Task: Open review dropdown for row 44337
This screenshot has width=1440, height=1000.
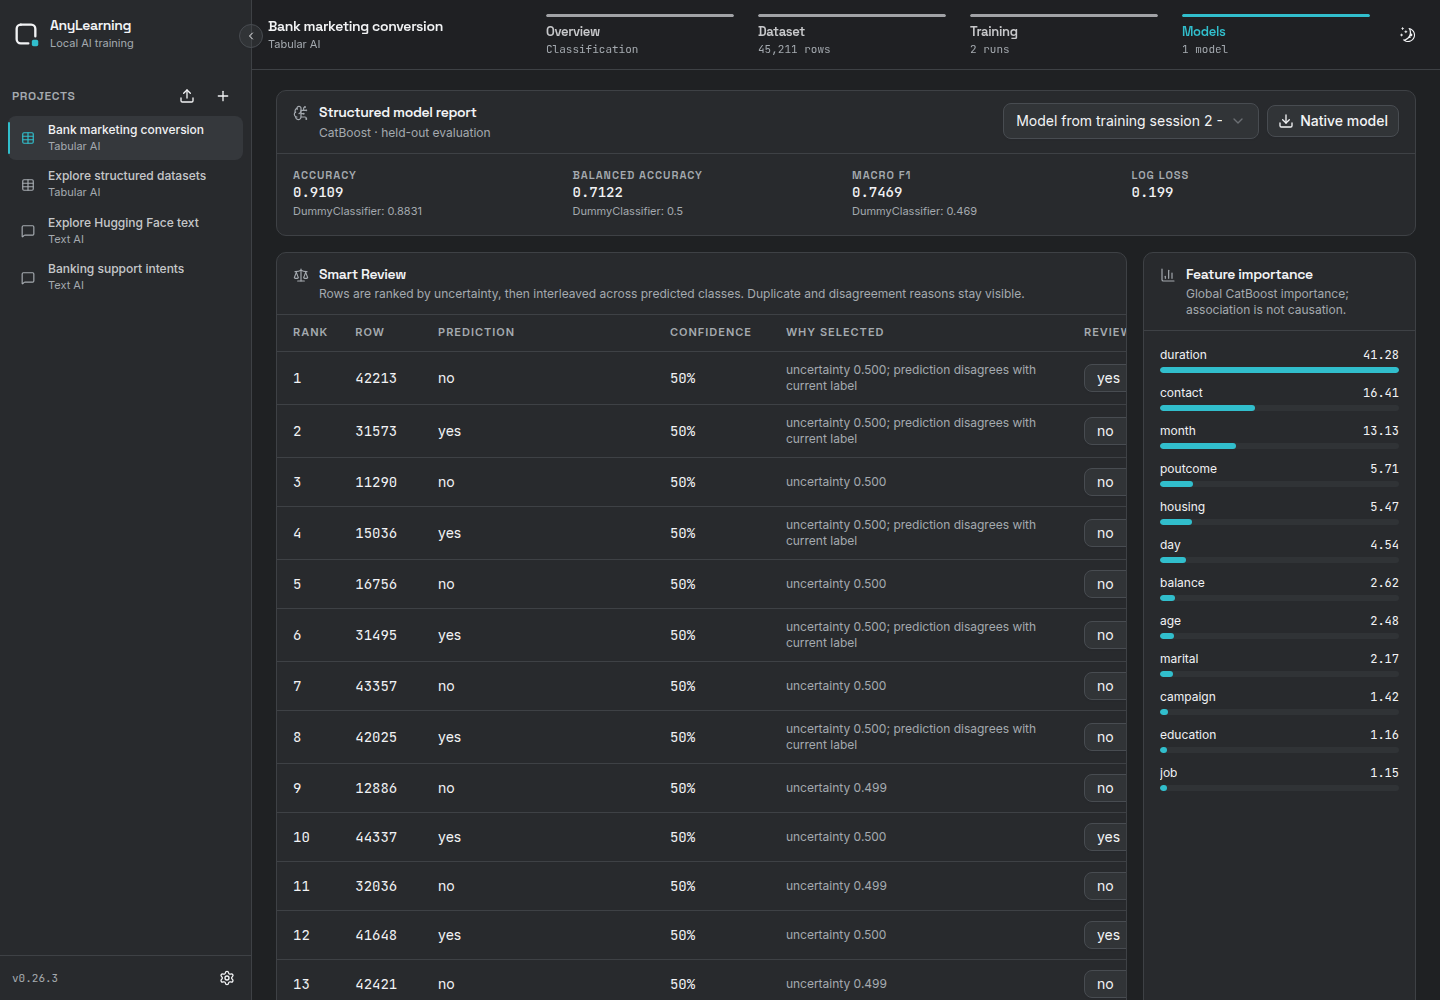Action: point(1106,837)
